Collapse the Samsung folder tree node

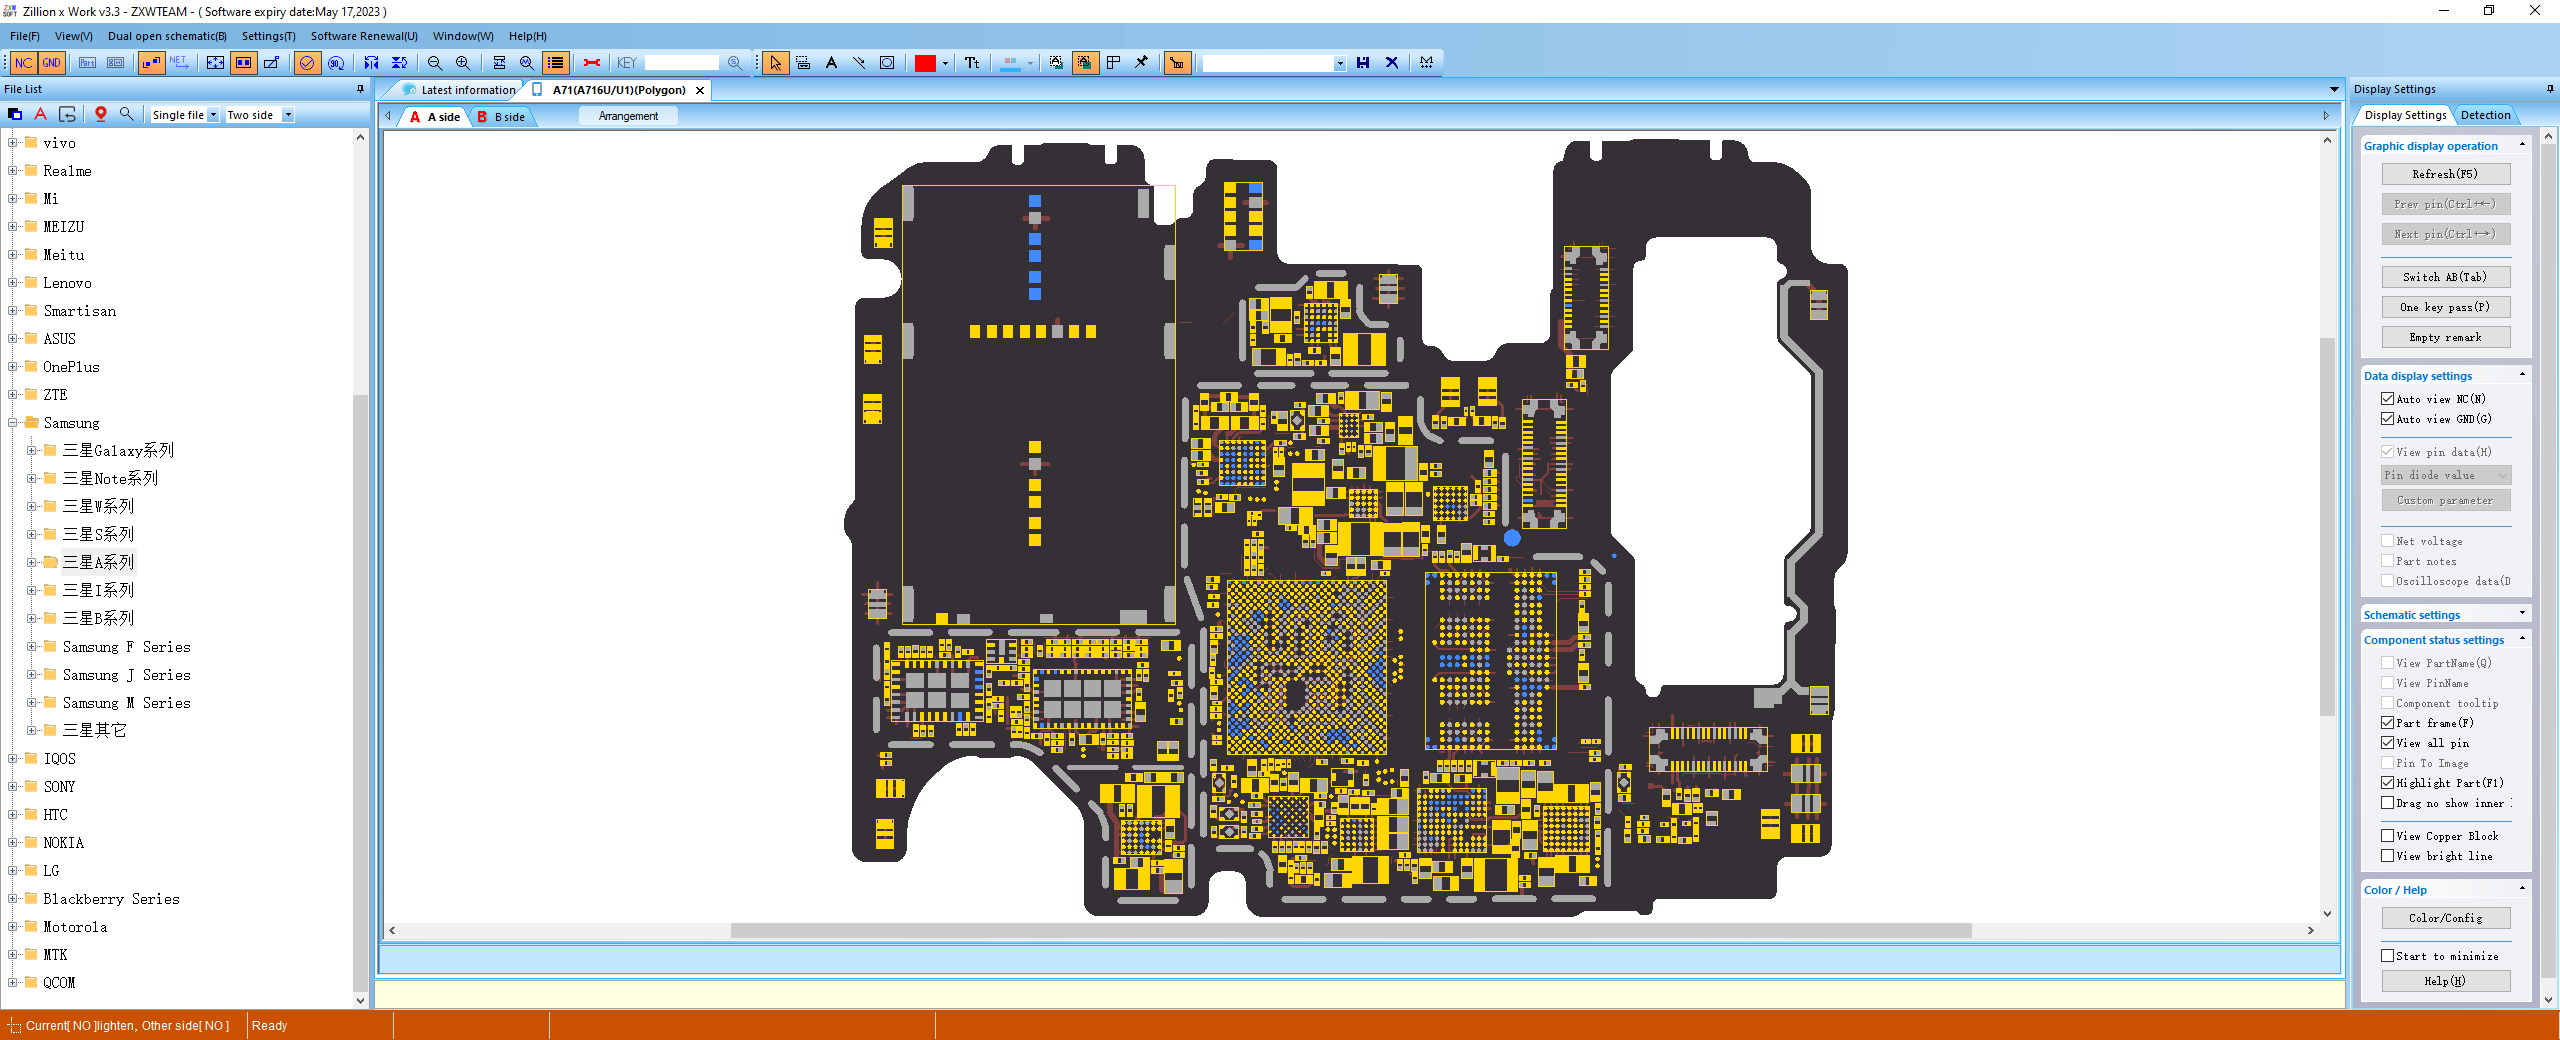point(13,423)
